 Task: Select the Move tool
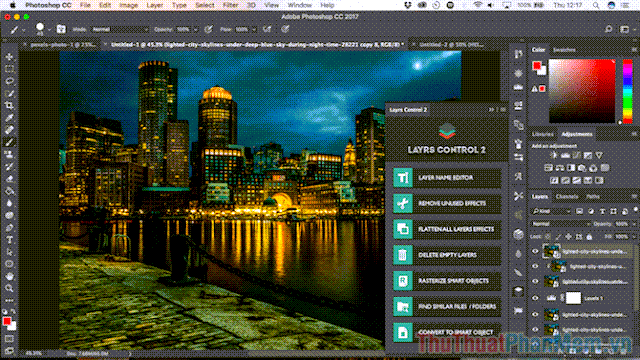(x=9, y=57)
